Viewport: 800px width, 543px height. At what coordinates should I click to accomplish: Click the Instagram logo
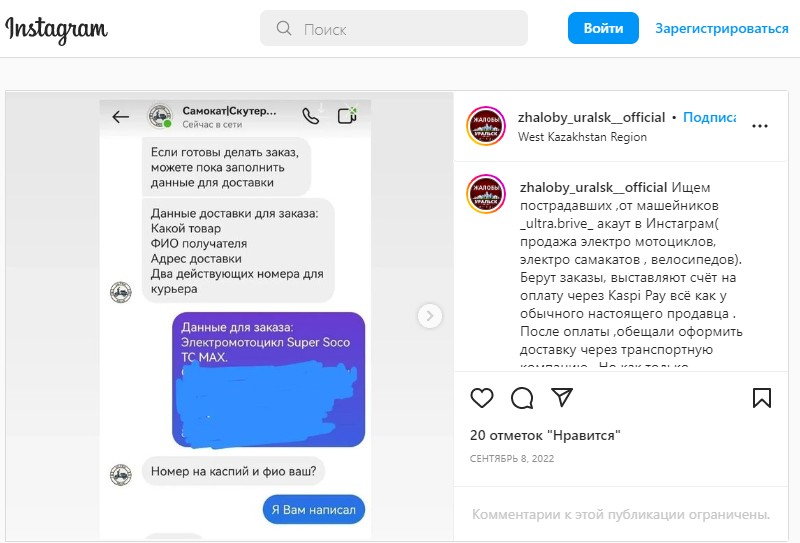56,29
